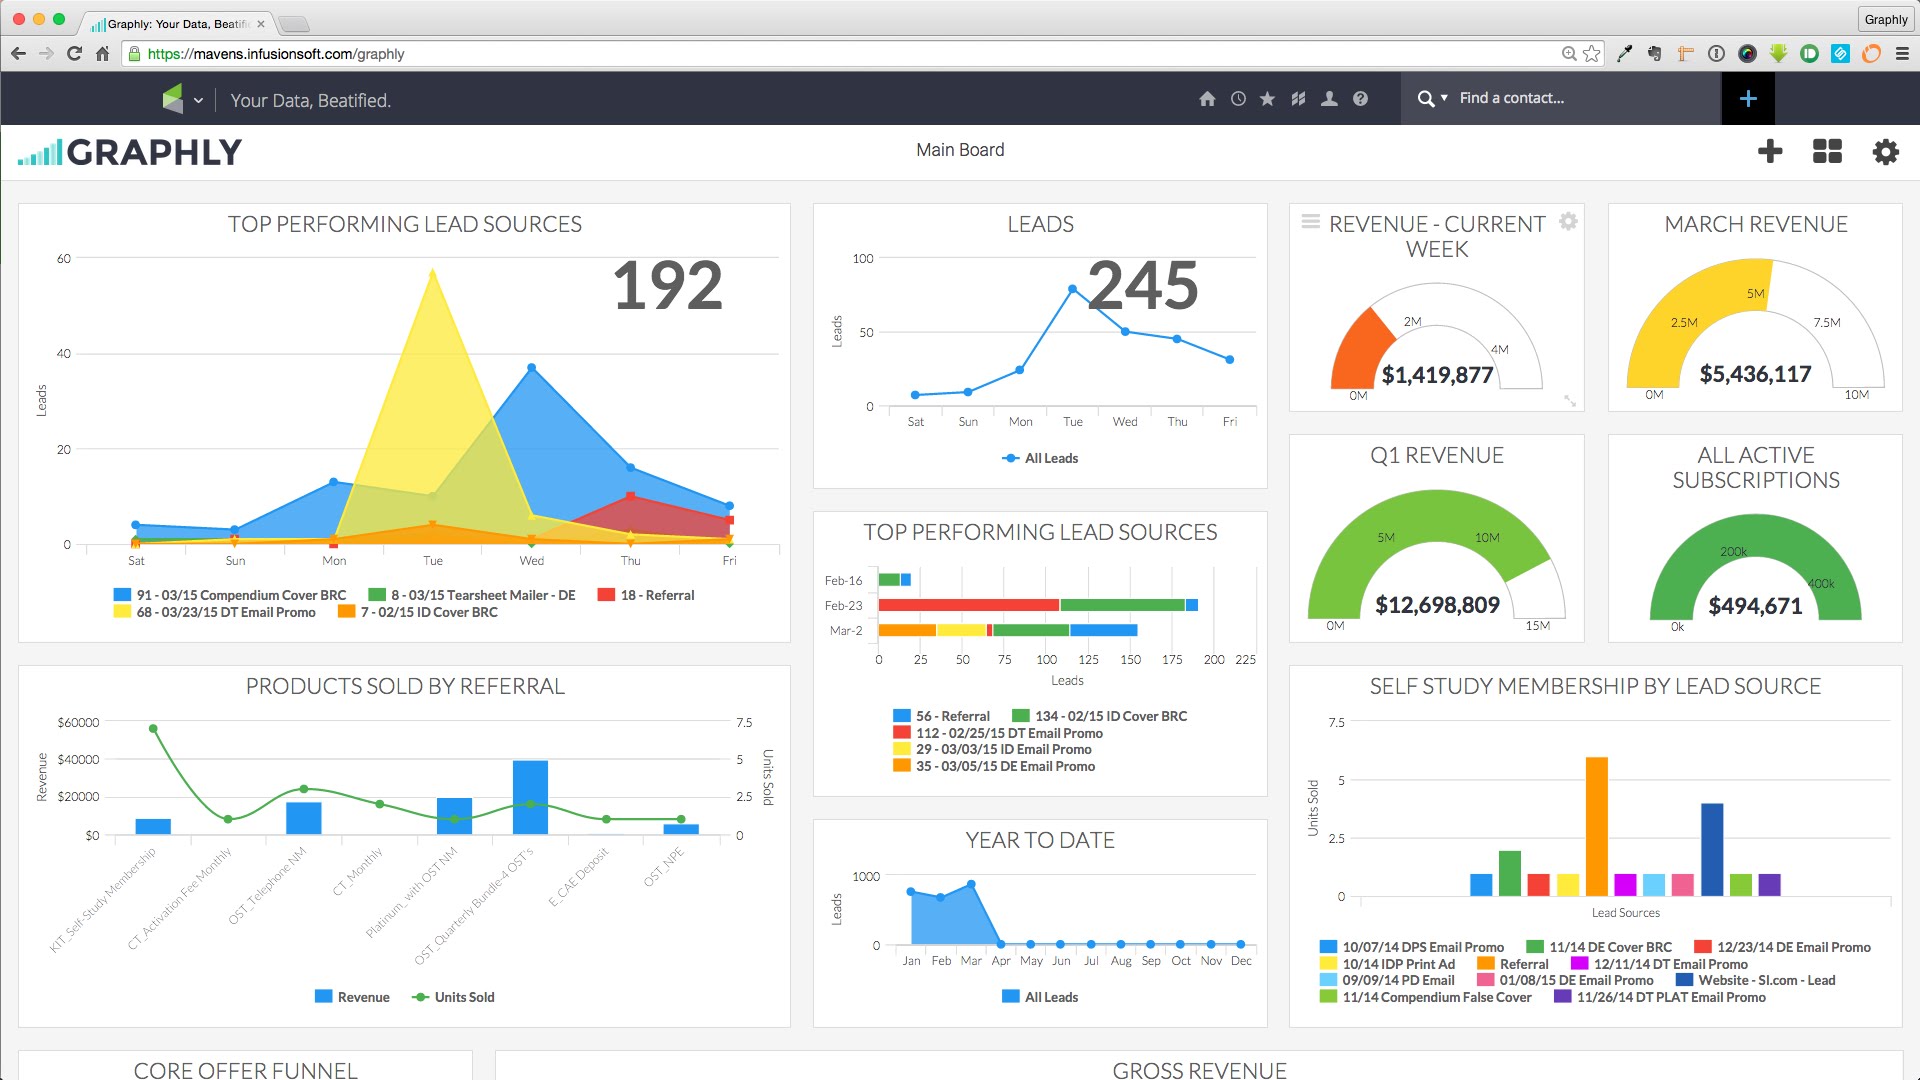Open the search type dropdown beside the magnifier
This screenshot has height=1080, width=1920.
pos(1444,98)
